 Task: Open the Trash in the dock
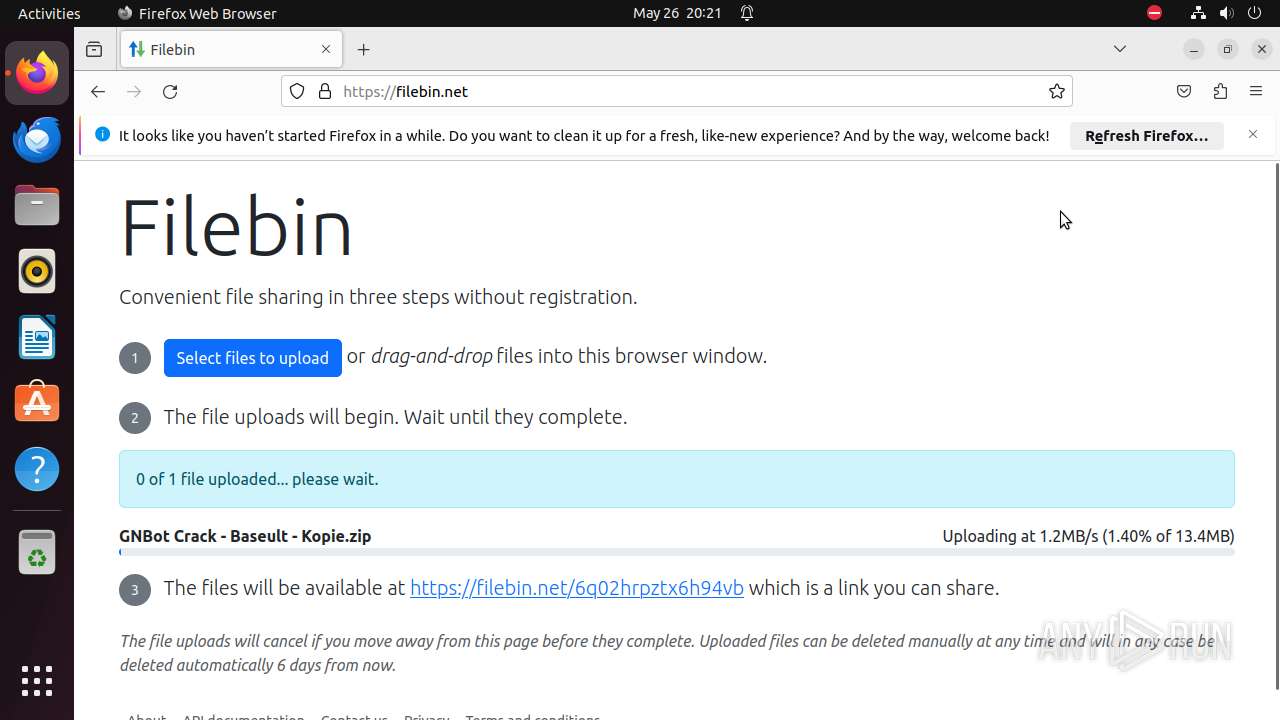[x=37, y=552]
